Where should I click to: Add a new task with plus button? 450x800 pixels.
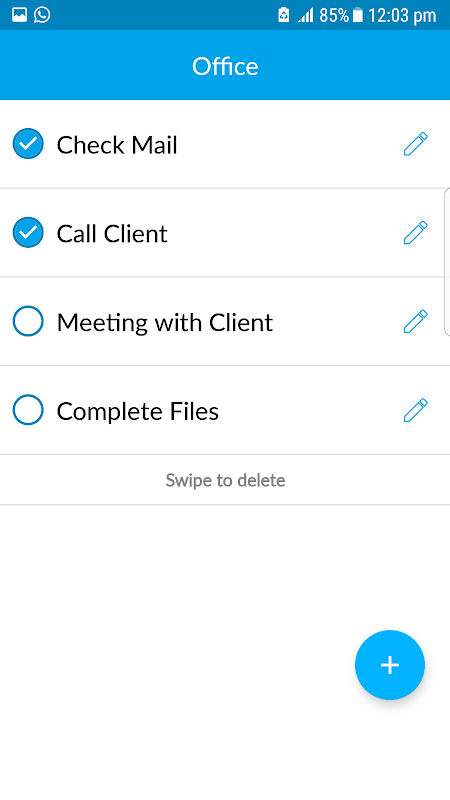click(x=390, y=665)
